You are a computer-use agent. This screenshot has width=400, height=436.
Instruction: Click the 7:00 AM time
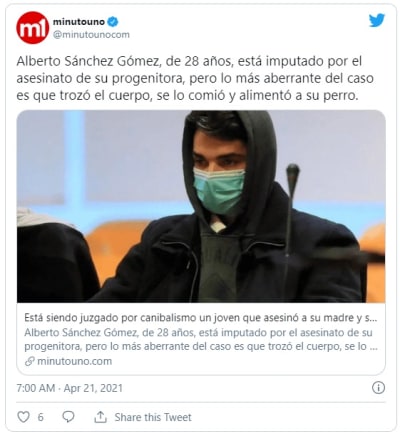pos(36,388)
